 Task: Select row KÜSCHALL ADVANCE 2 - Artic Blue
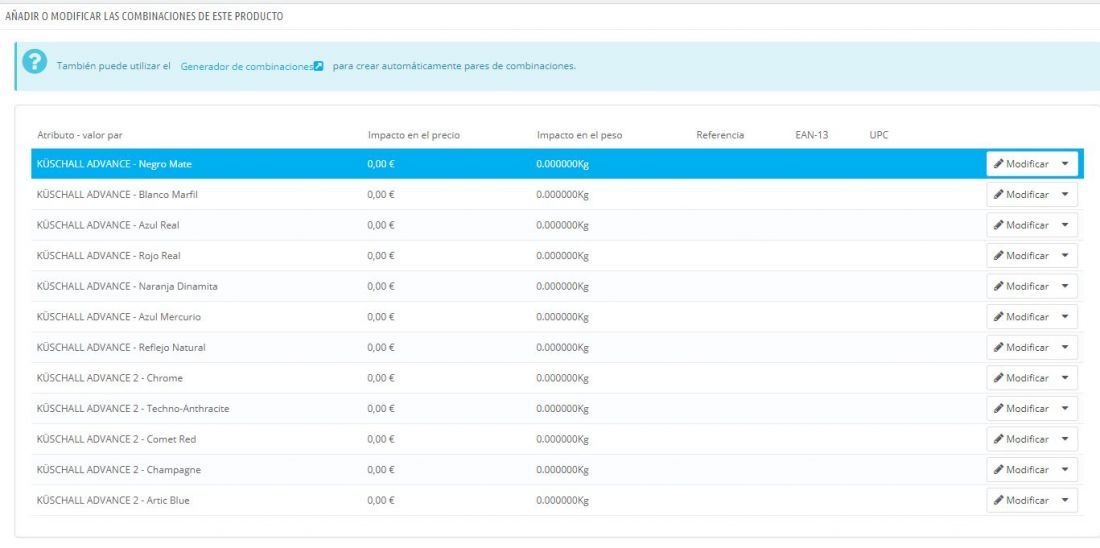coord(557,500)
